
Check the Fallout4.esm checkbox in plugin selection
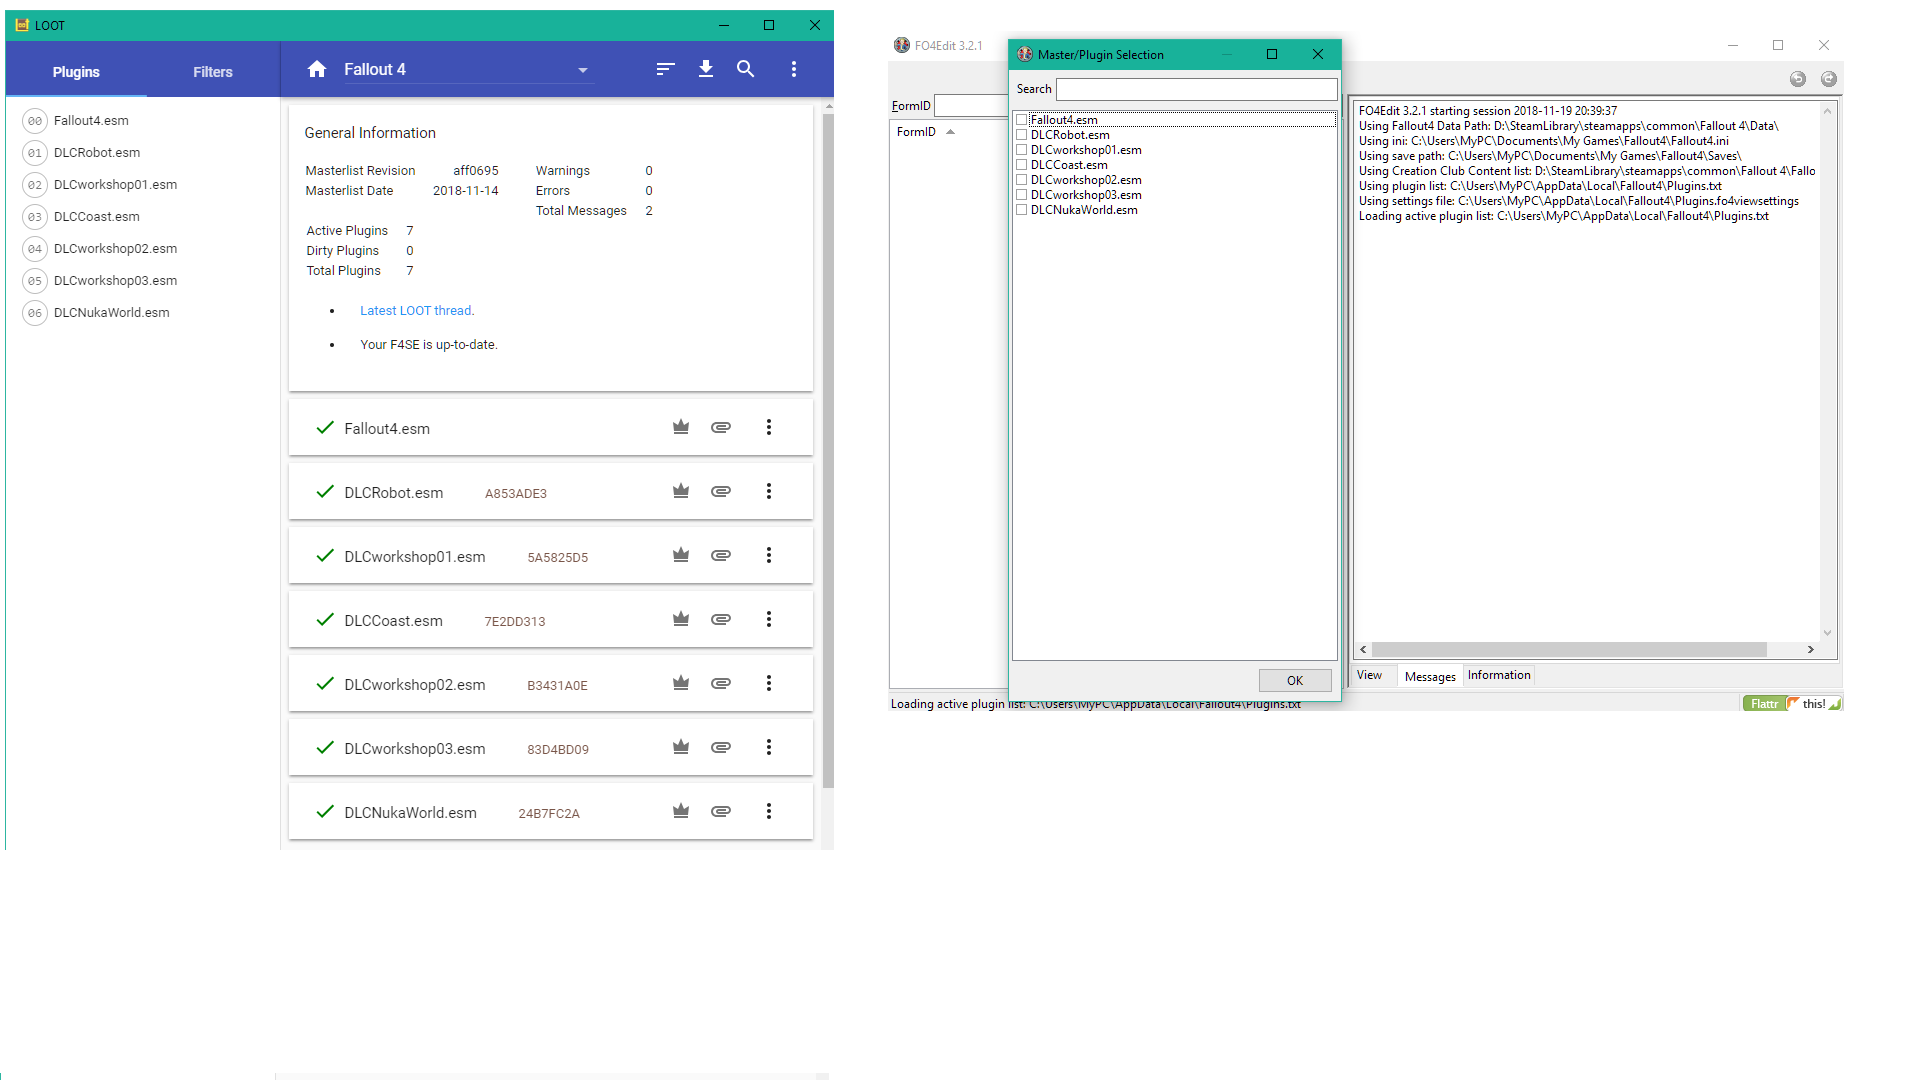coord(1022,120)
